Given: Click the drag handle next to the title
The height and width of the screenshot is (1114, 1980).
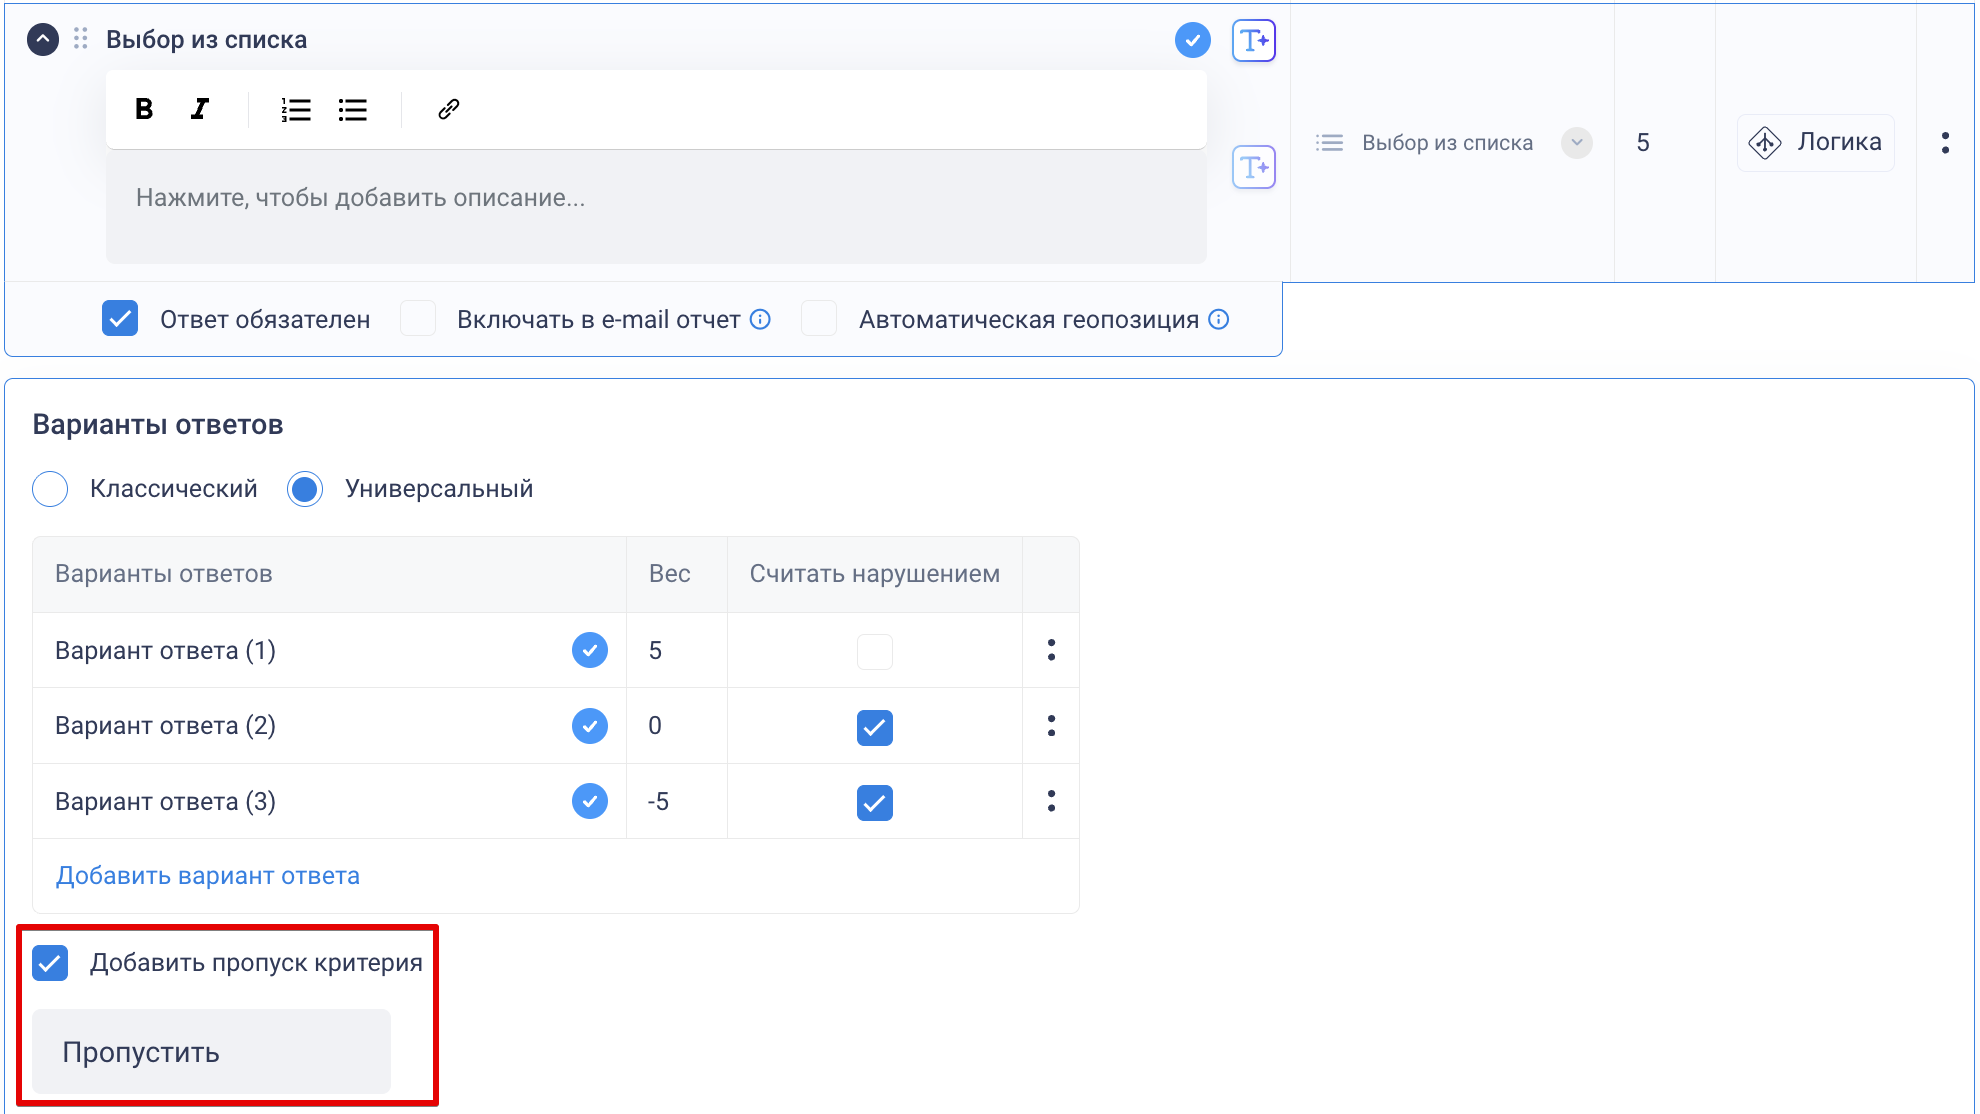Looking at the screenshot, I should [81, 39].
